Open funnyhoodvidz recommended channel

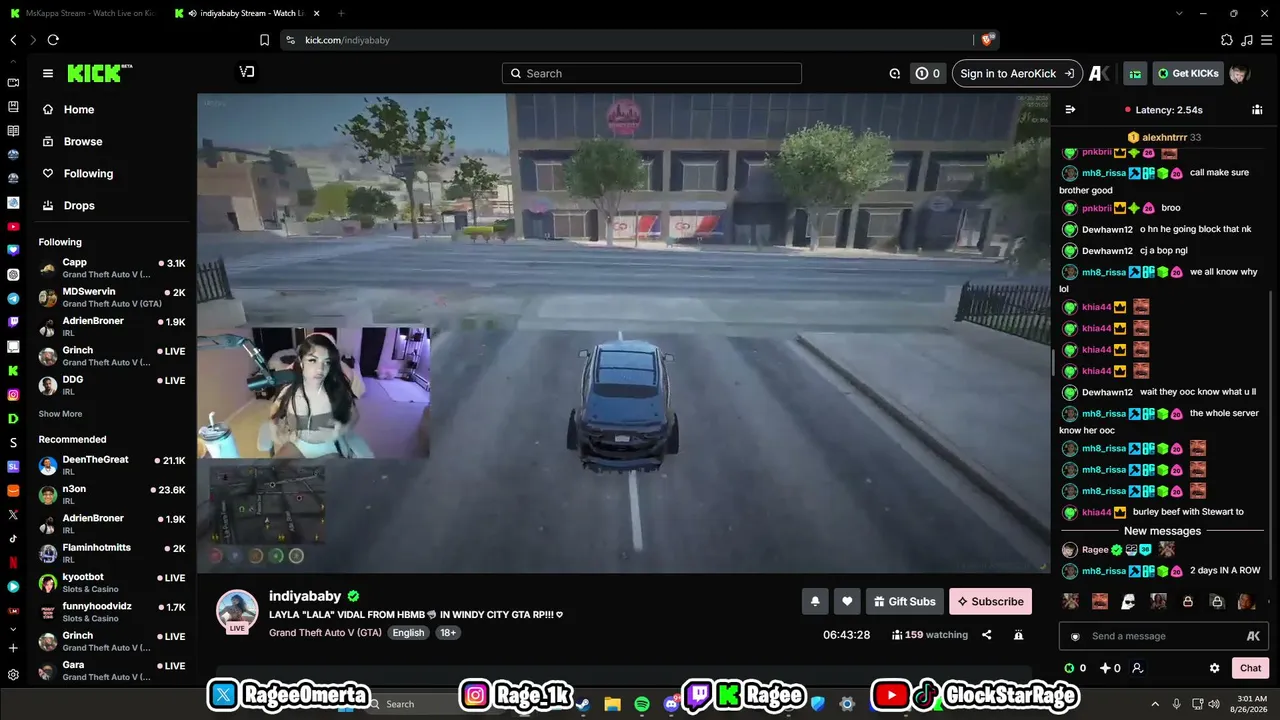click(x=112, y=612)
